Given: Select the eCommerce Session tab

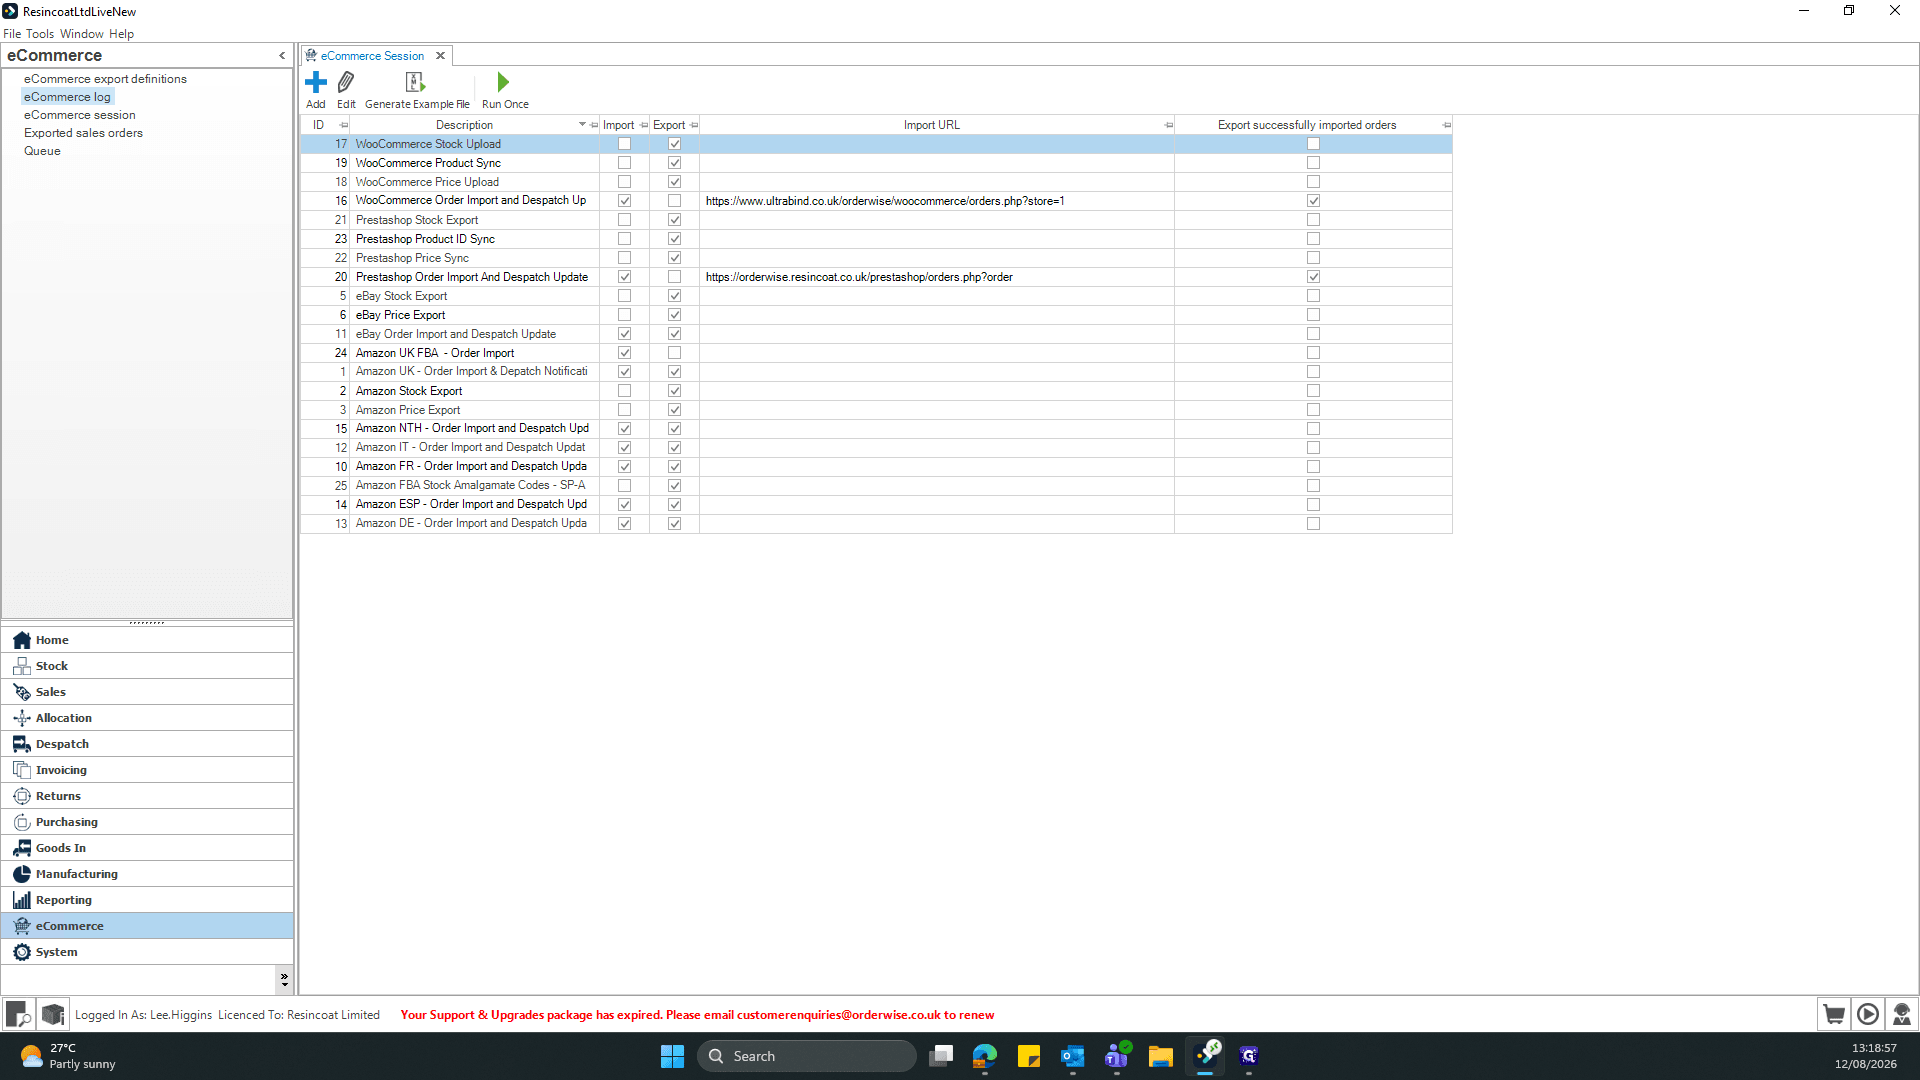Looking at the screenshot, I should (x=372, y=56).
